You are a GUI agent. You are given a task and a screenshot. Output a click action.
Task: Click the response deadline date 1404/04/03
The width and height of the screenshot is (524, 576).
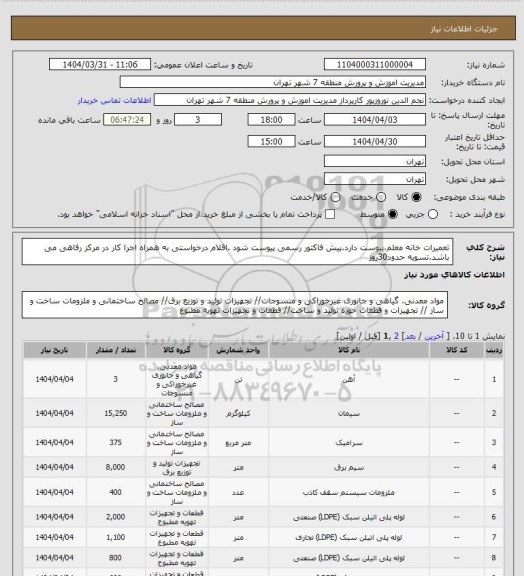pyautogui.click(x=375, y=120)
